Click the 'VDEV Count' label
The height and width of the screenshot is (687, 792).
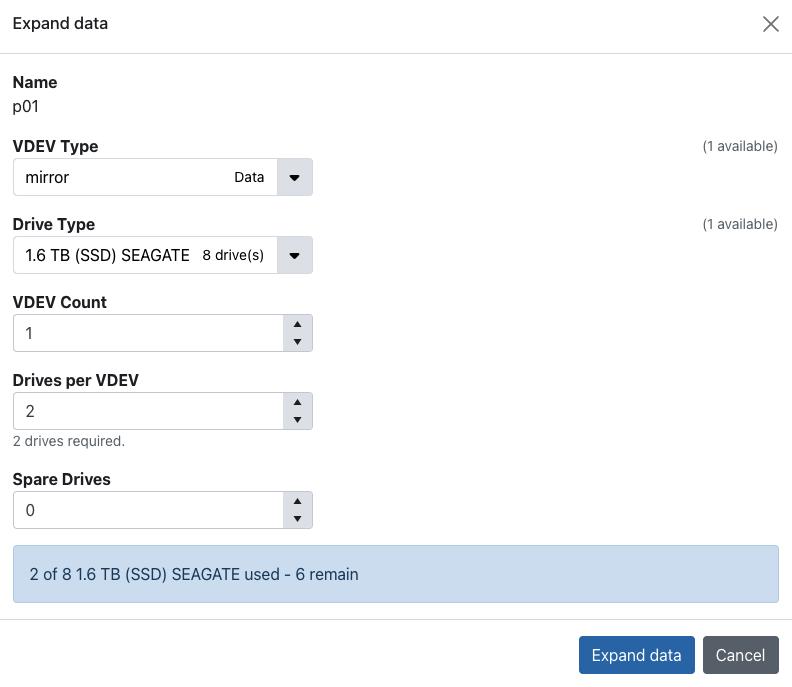[x=60, y=302]
